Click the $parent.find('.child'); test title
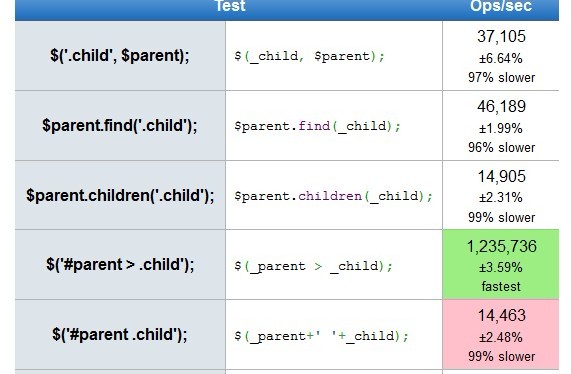This screenshot has height=374, width=571. tap(120, 126)
